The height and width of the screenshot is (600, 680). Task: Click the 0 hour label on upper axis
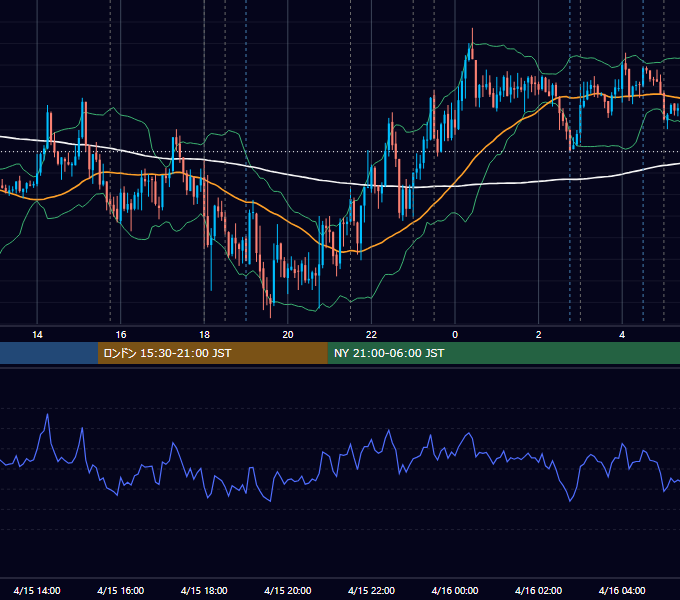455,335
